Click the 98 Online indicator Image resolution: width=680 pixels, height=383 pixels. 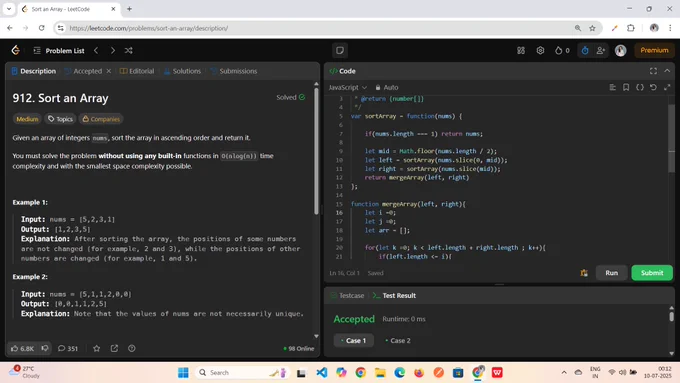pos(299,349)
